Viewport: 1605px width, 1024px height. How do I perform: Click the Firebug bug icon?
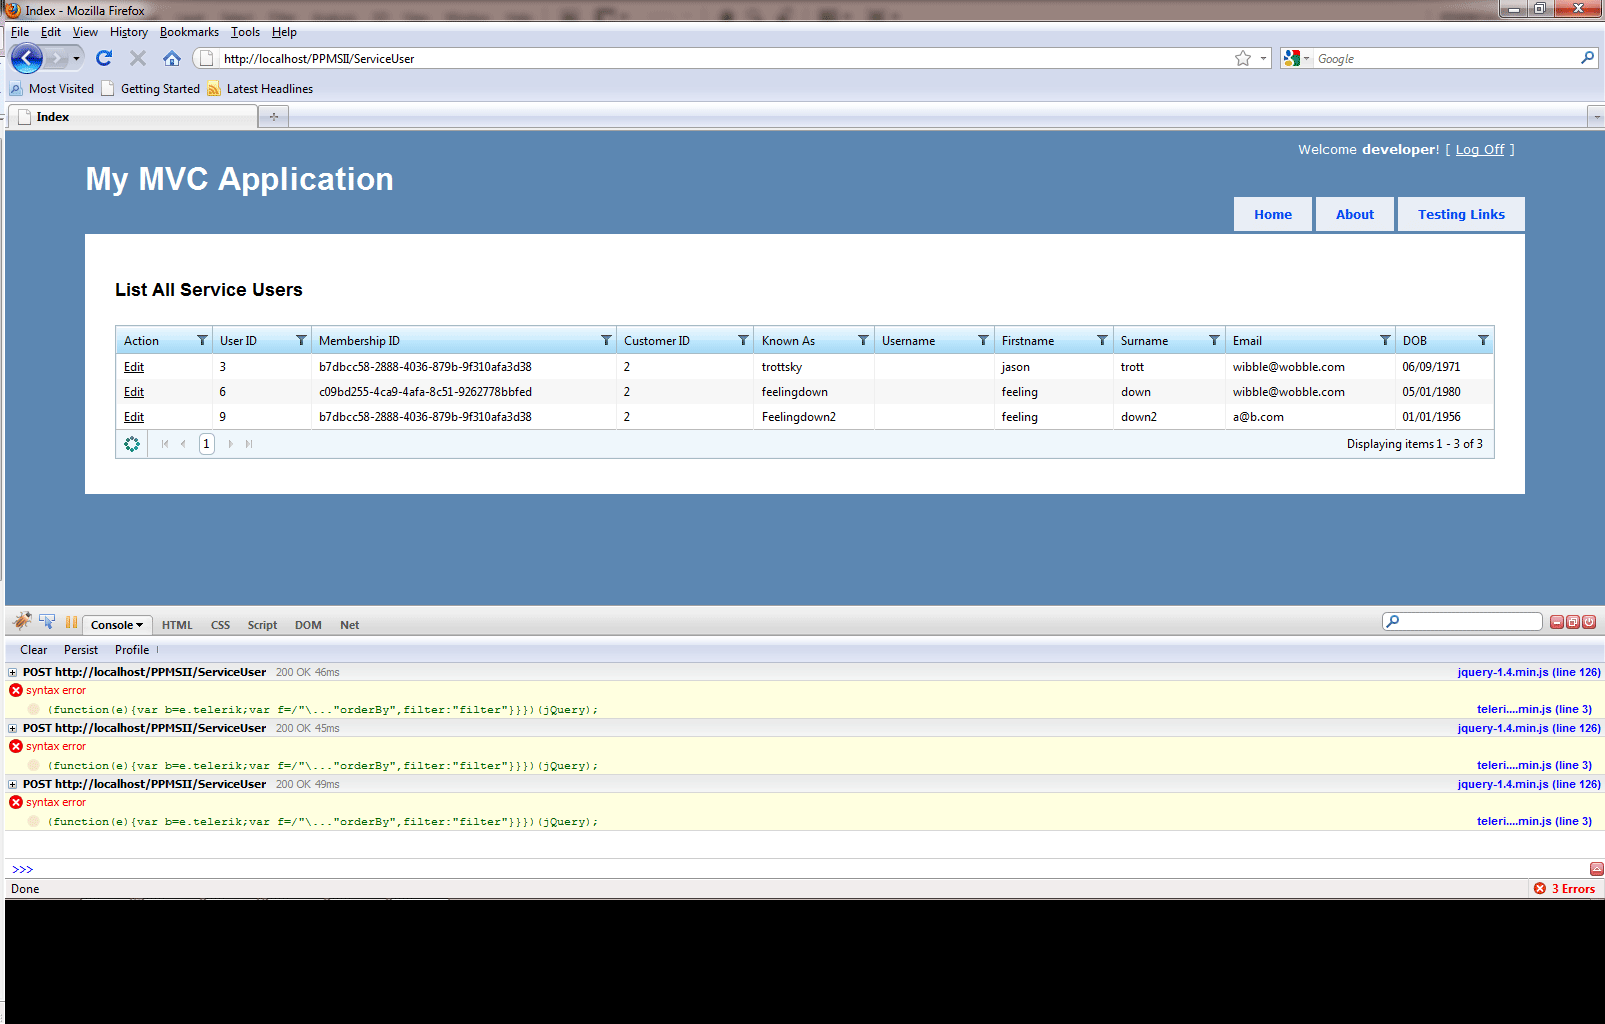pyautogui.click(x=22, y=622)
